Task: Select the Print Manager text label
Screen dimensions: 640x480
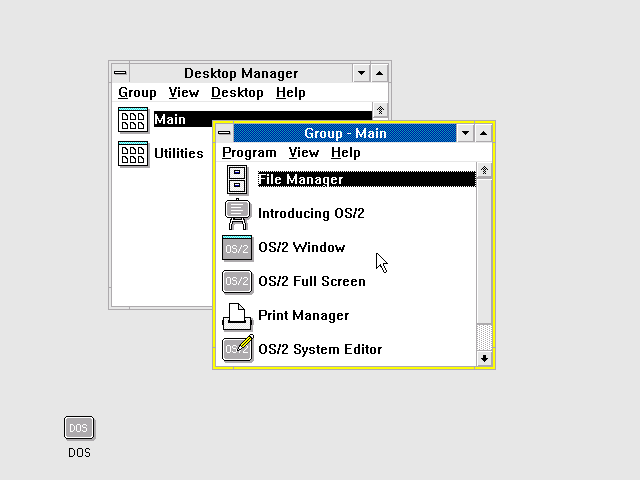Action: [304, 316]
